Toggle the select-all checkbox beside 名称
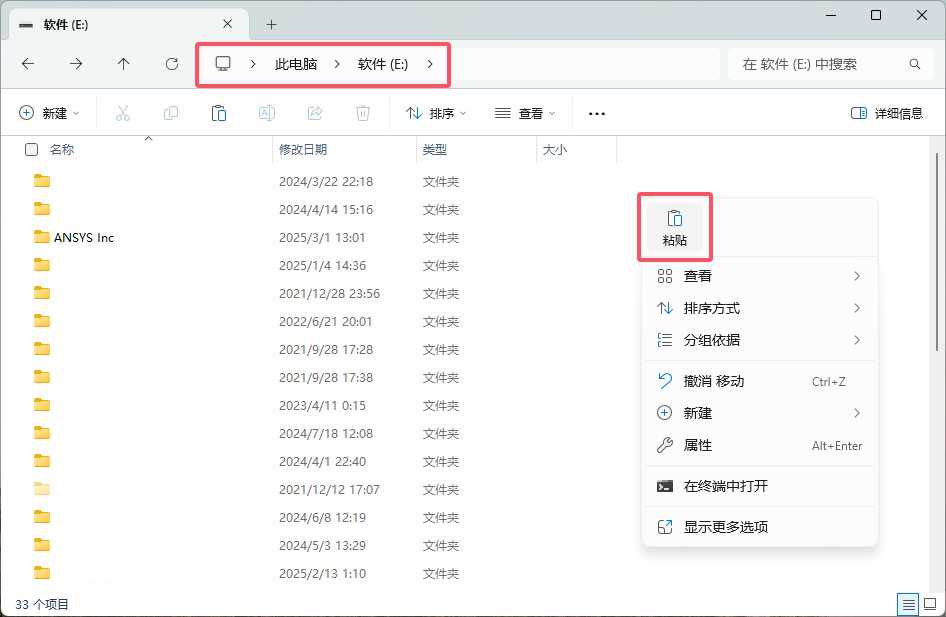Screen dimensions: 946x617 click(32, 150)
